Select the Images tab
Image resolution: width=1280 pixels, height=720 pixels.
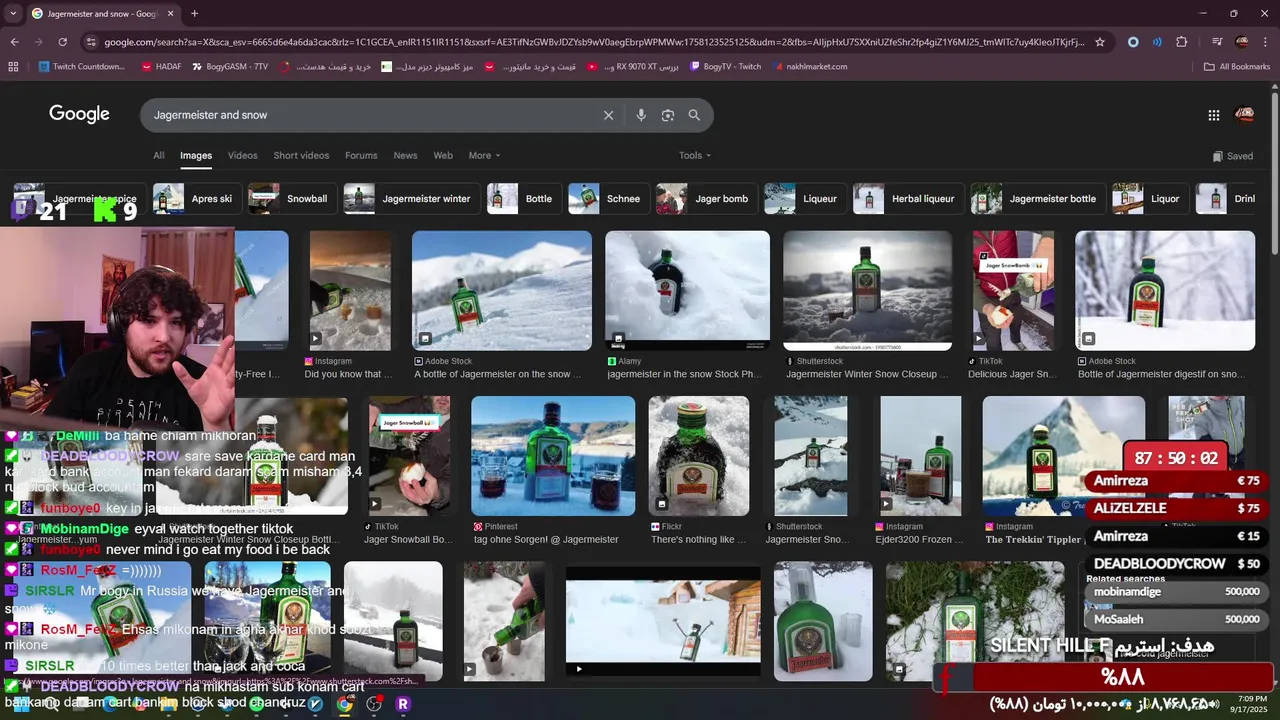point(196,156)
